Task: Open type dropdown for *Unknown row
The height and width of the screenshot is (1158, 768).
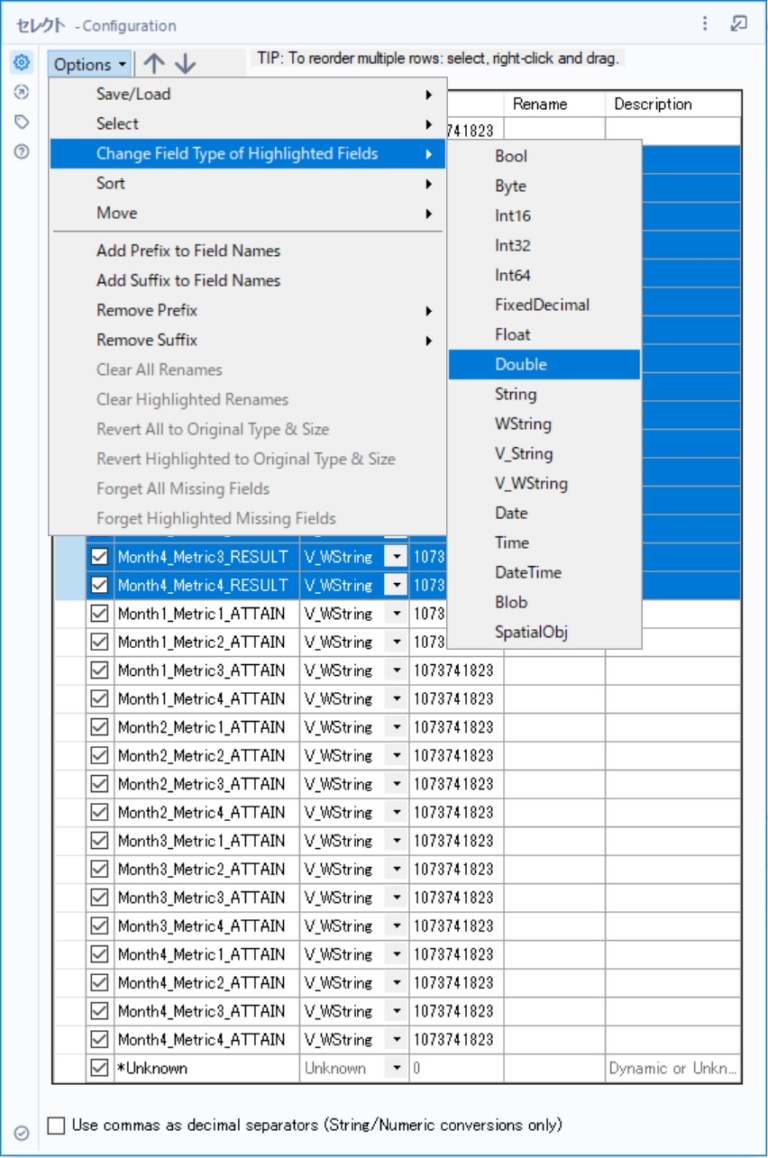Action: point(397,1067)
